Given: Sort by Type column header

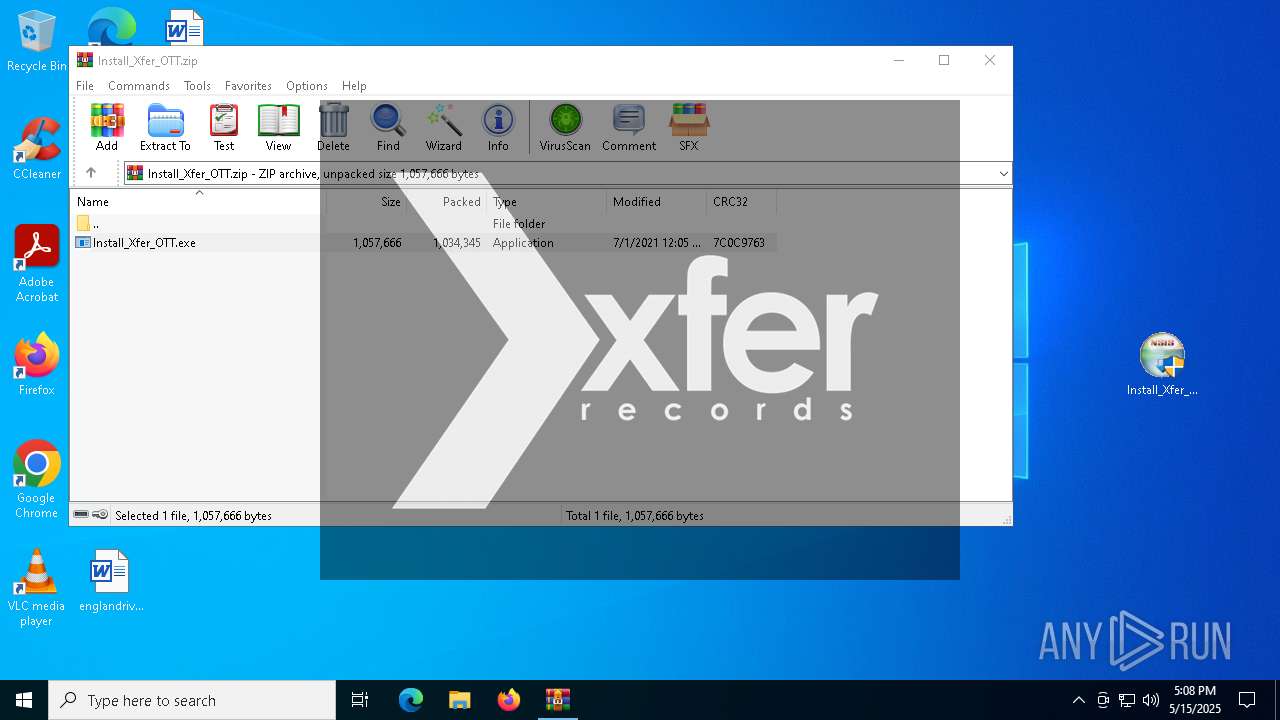Looking at the screenshot, I should coord(547,202).
